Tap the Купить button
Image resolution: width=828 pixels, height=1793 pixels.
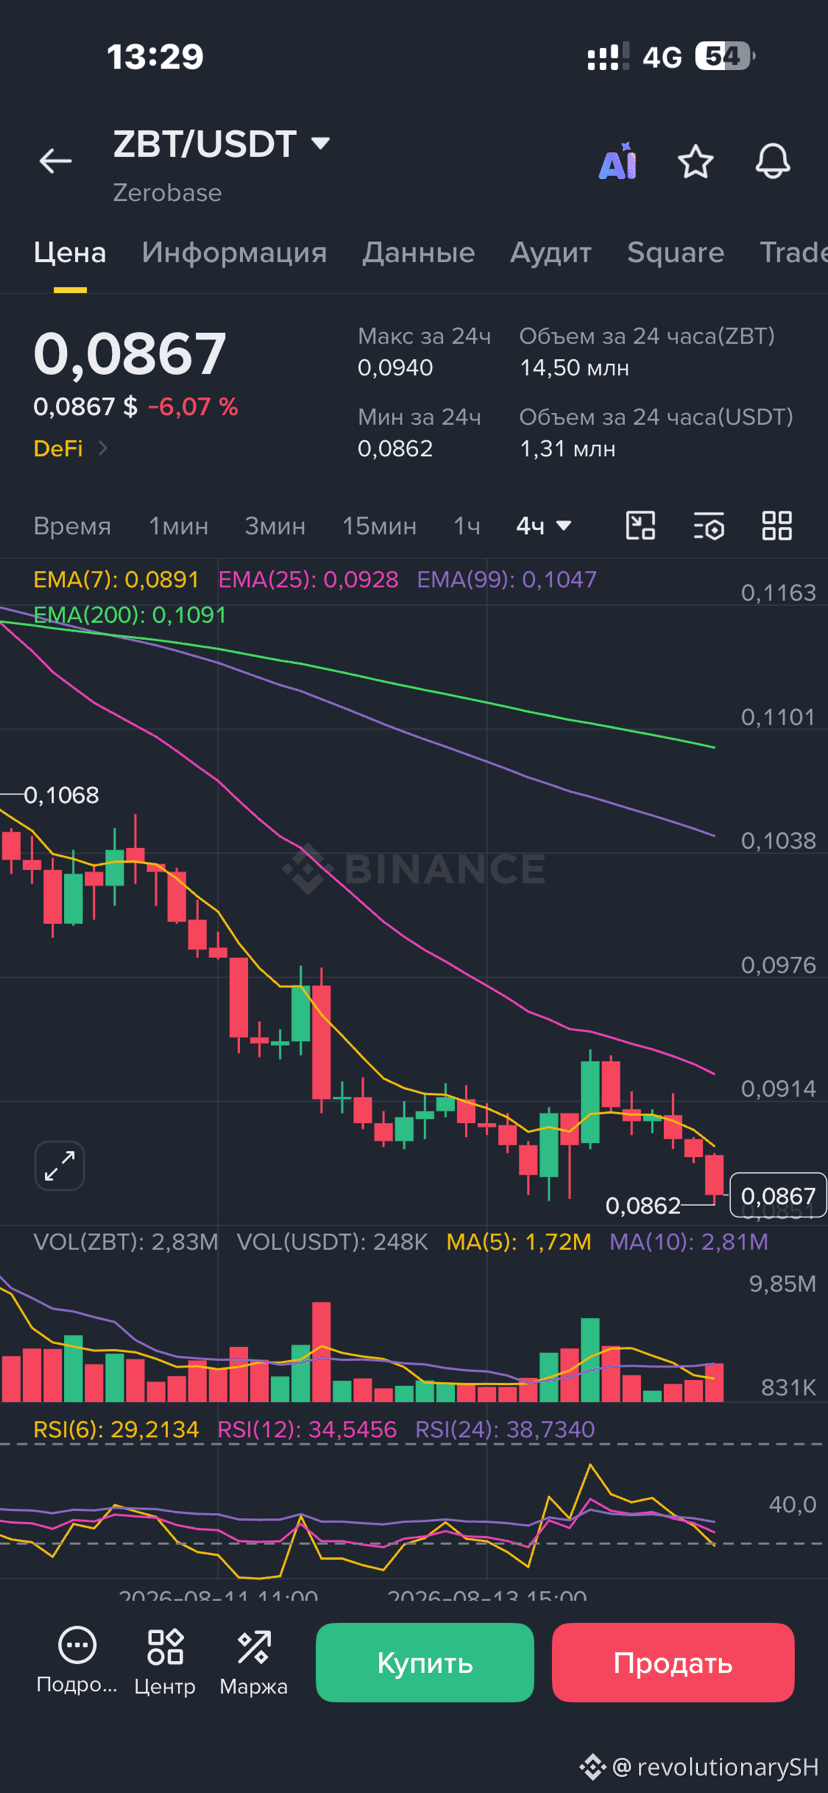[425, 1663]
